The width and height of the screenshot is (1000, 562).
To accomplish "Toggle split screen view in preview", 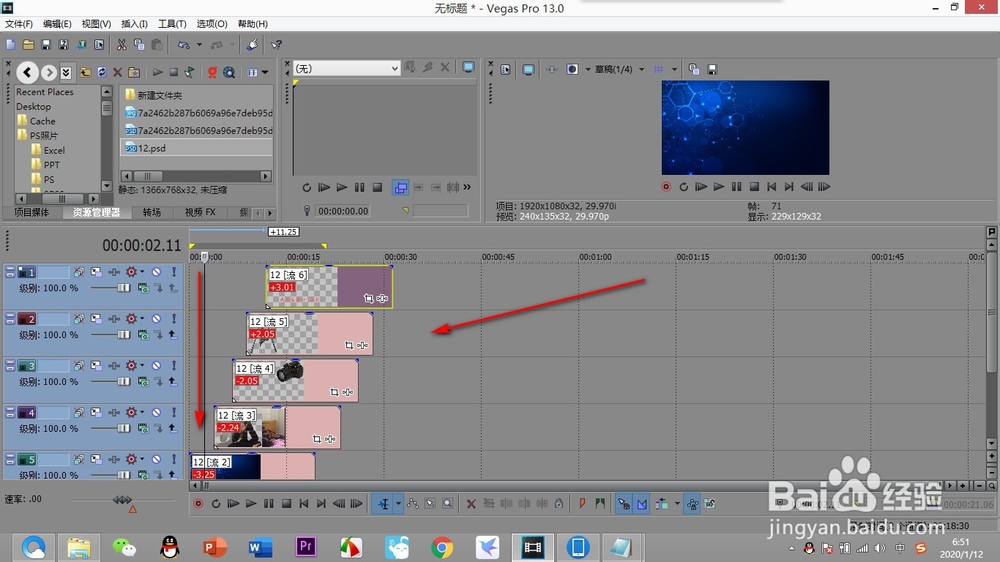I will coord(572,69).
